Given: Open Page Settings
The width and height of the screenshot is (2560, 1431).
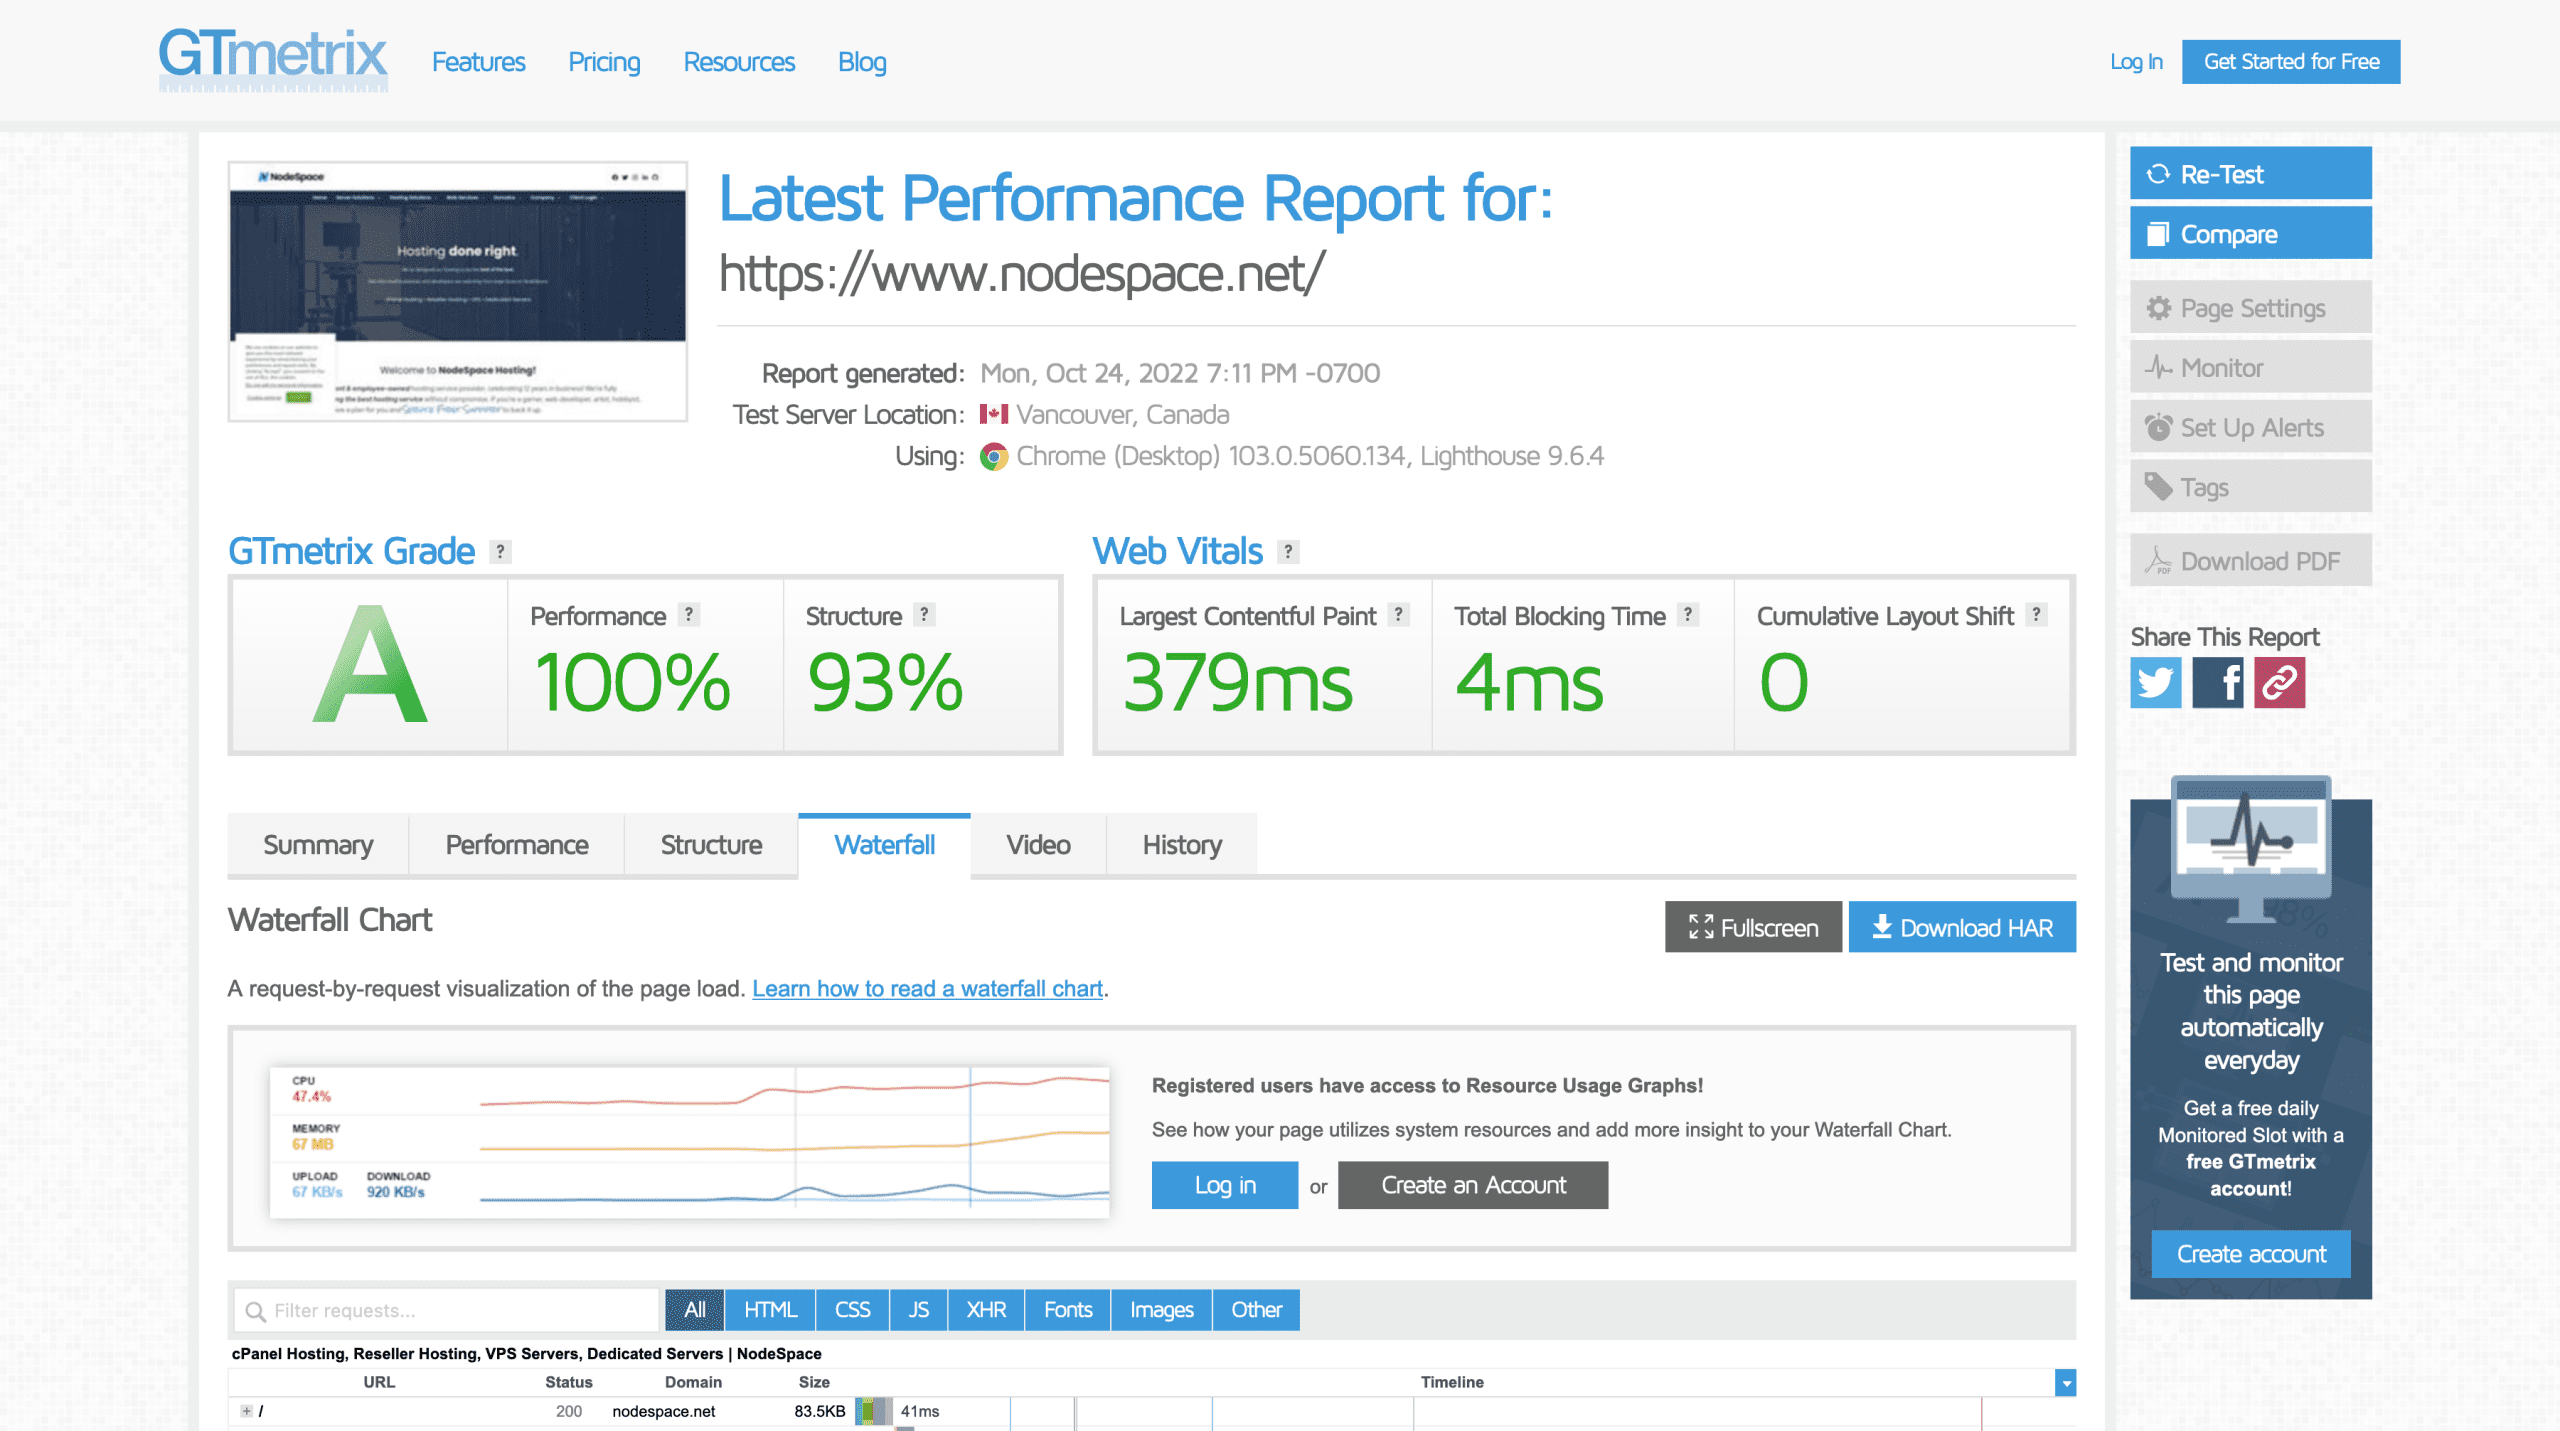Looking at the screenshot, I should (2251, 308).
